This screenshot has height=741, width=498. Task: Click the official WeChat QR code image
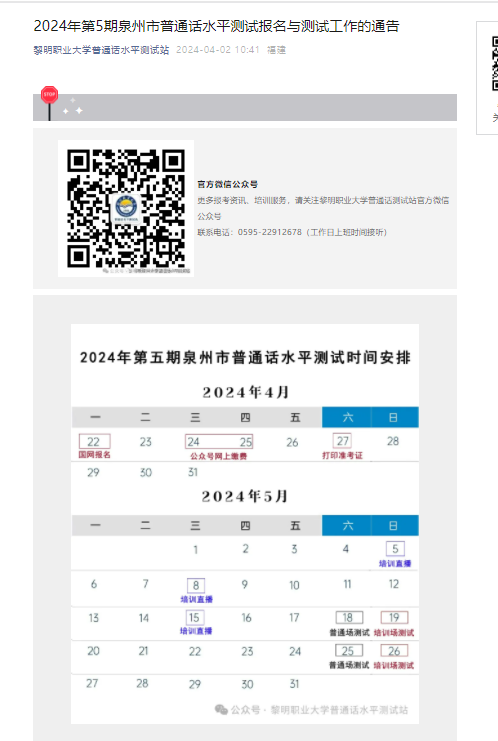point(126,208)
